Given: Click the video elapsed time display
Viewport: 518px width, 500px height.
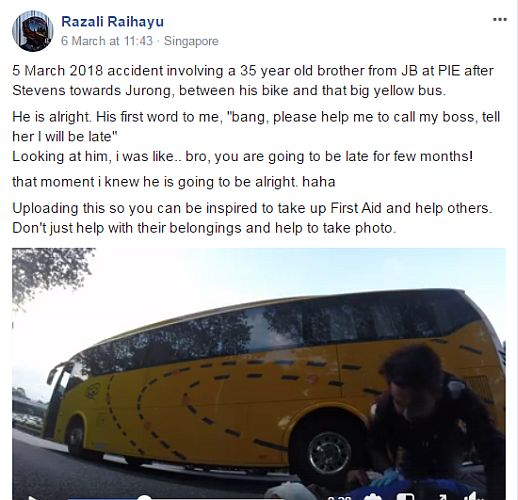Looking at the screenshot, I should 339,498.
